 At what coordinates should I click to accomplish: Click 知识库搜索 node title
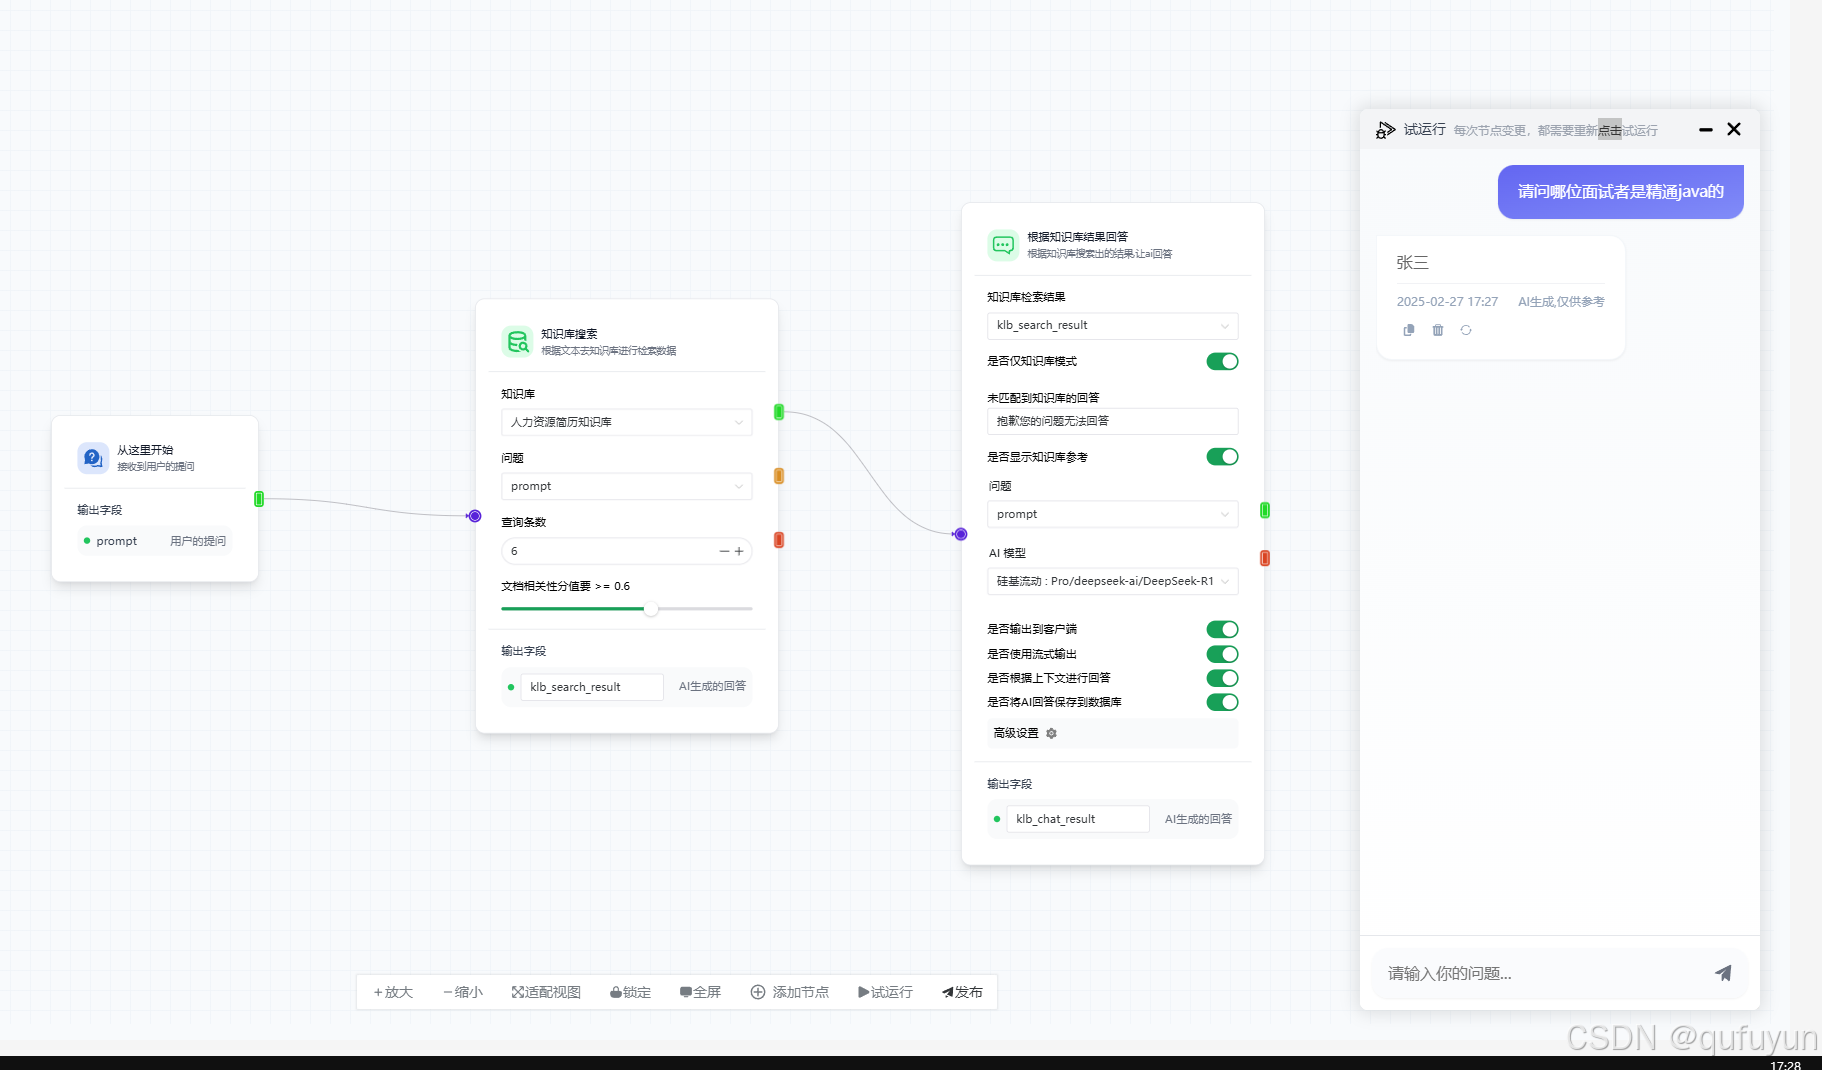pos(569,334)
